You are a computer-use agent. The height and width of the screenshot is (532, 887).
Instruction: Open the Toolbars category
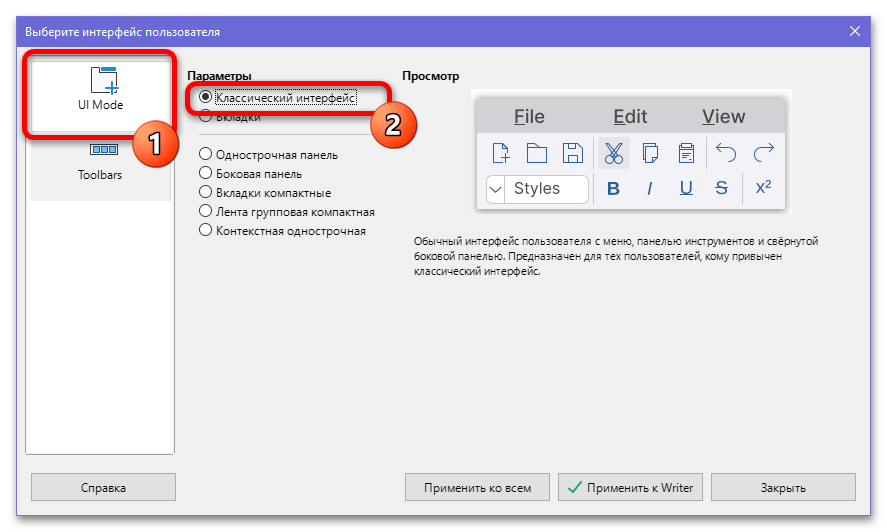pyautogui.click(x=100, y=165)
